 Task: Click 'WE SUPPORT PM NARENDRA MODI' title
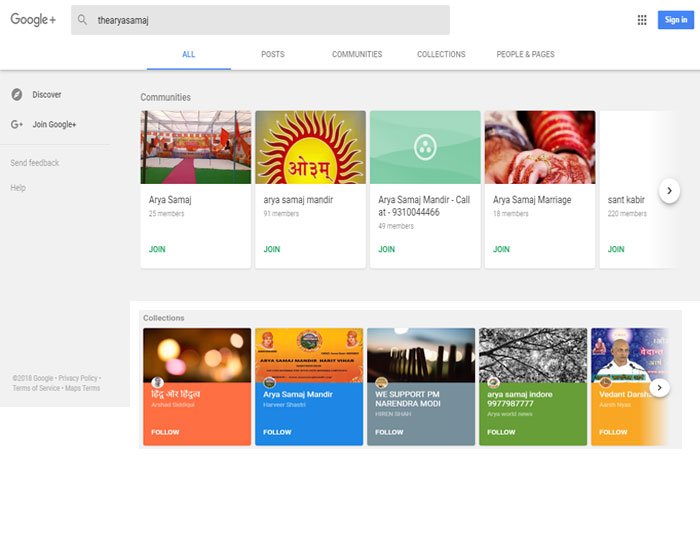coord(408,399)
